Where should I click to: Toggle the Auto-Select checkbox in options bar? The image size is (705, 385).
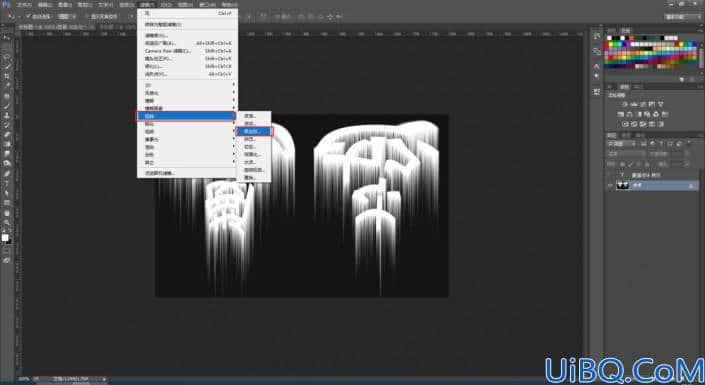[x=28, y=17]
